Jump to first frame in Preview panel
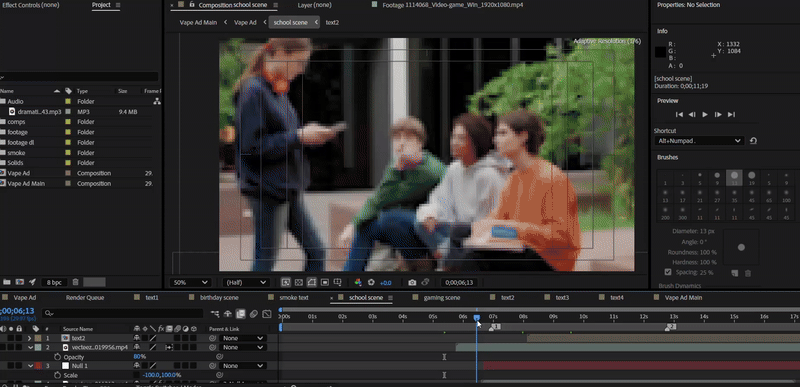Viewport: 800px width, 387px height. click(679, 115)
